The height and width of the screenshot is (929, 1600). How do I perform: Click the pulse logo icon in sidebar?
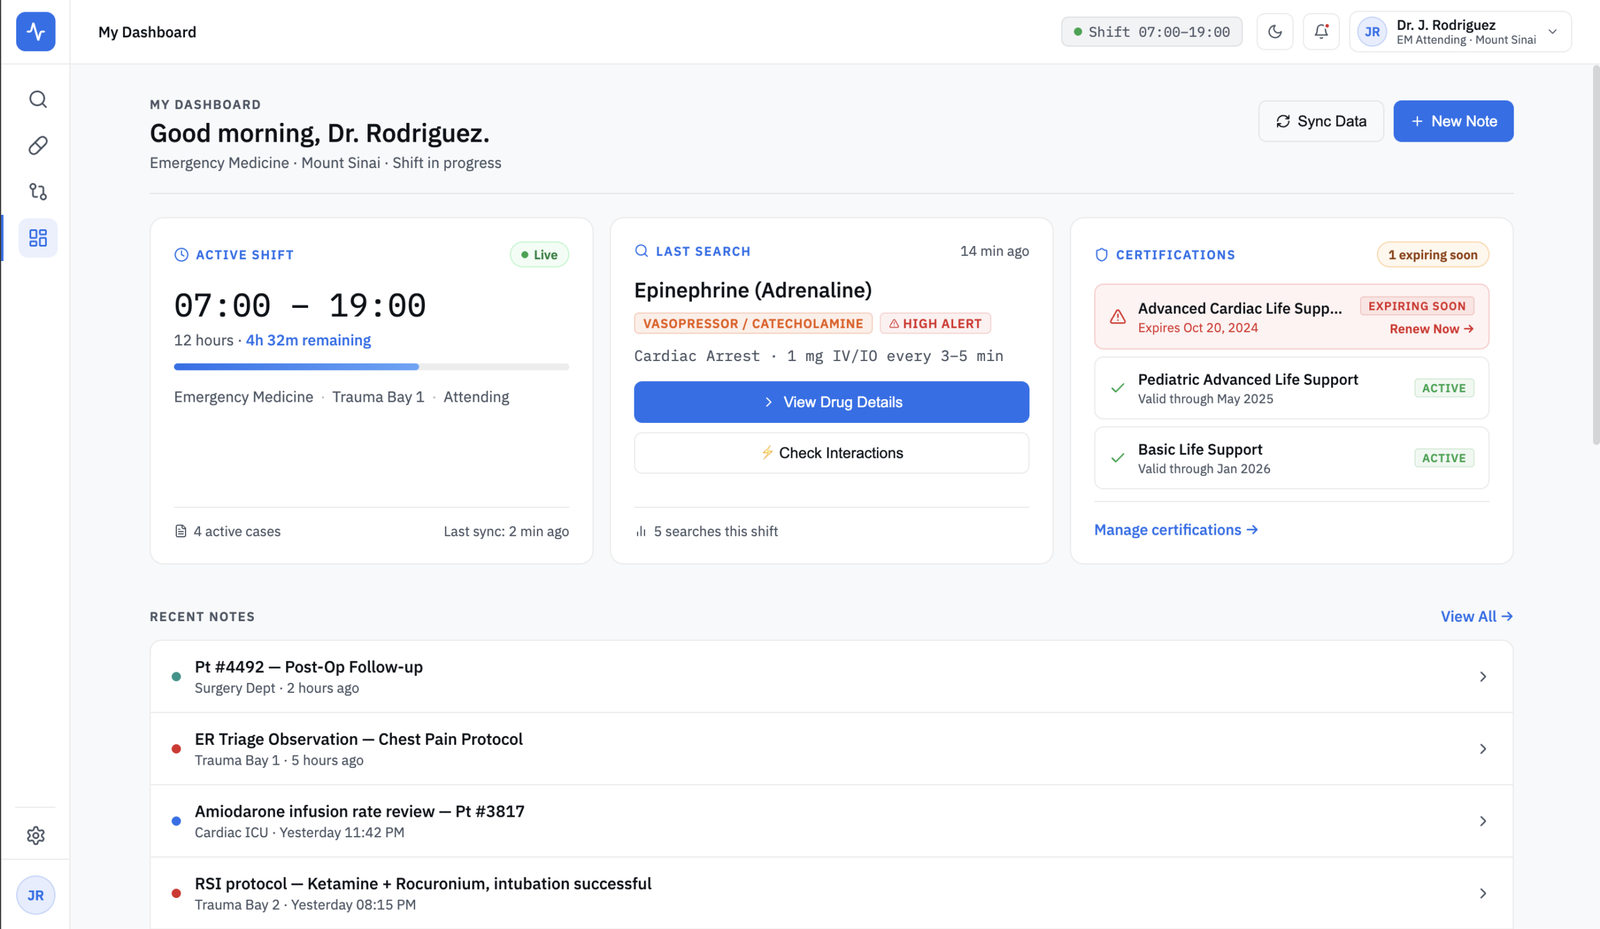pyautogui.click(x=36, y=32)
